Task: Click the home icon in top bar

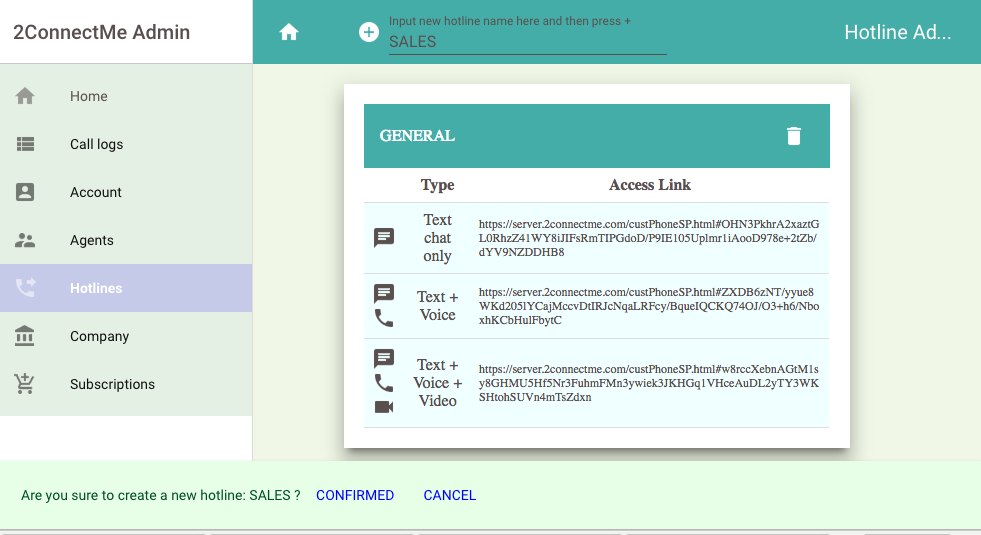Action: (289, 32)
